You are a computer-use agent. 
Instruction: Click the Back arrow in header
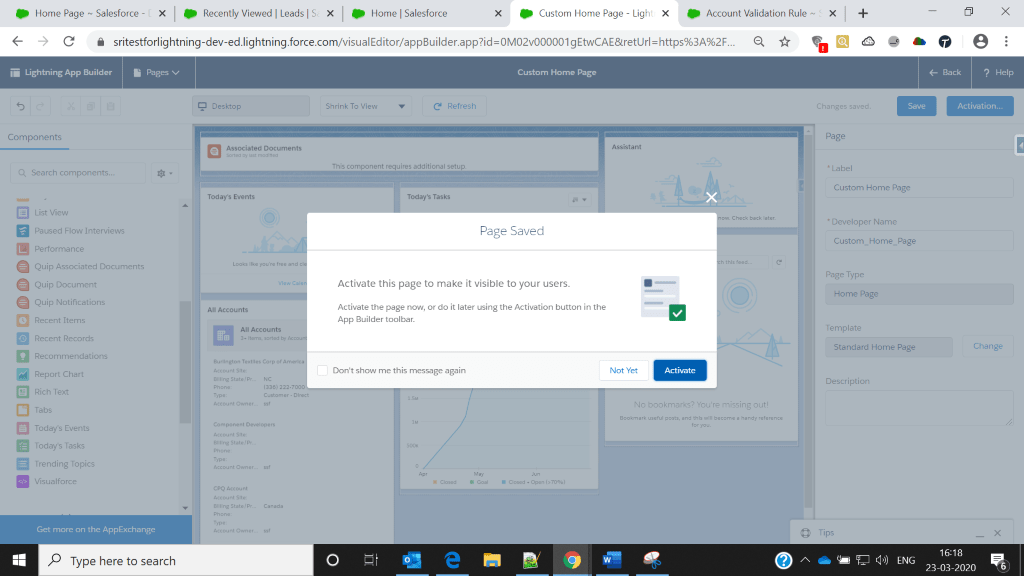point(944,72)
